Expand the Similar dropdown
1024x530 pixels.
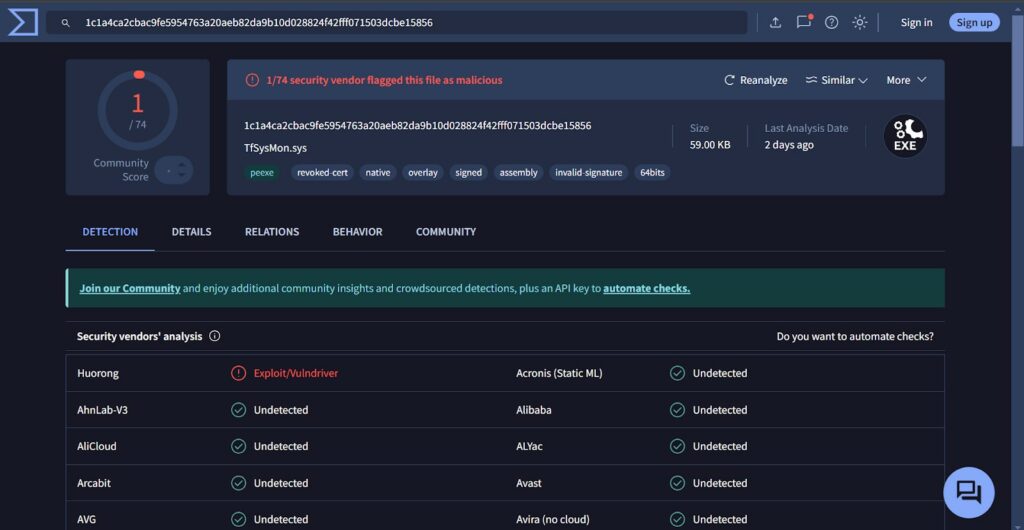pyautogui.click(x=836, y=80)
